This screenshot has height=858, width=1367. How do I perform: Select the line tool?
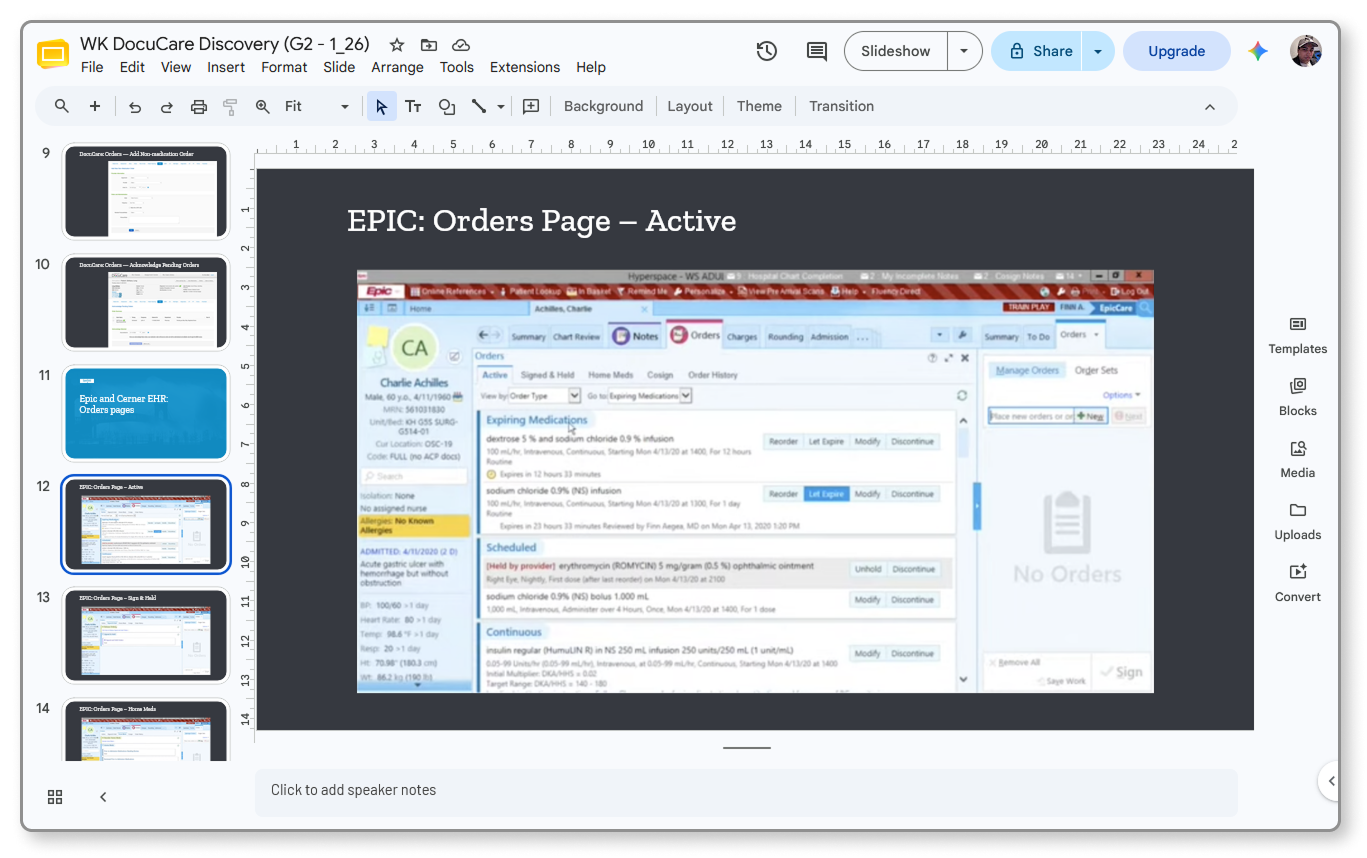479,106
